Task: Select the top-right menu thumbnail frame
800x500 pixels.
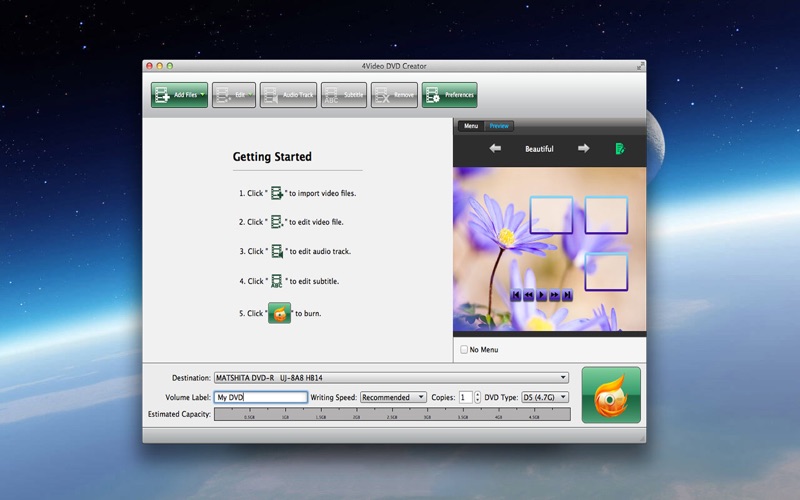Action: [606, 215]
